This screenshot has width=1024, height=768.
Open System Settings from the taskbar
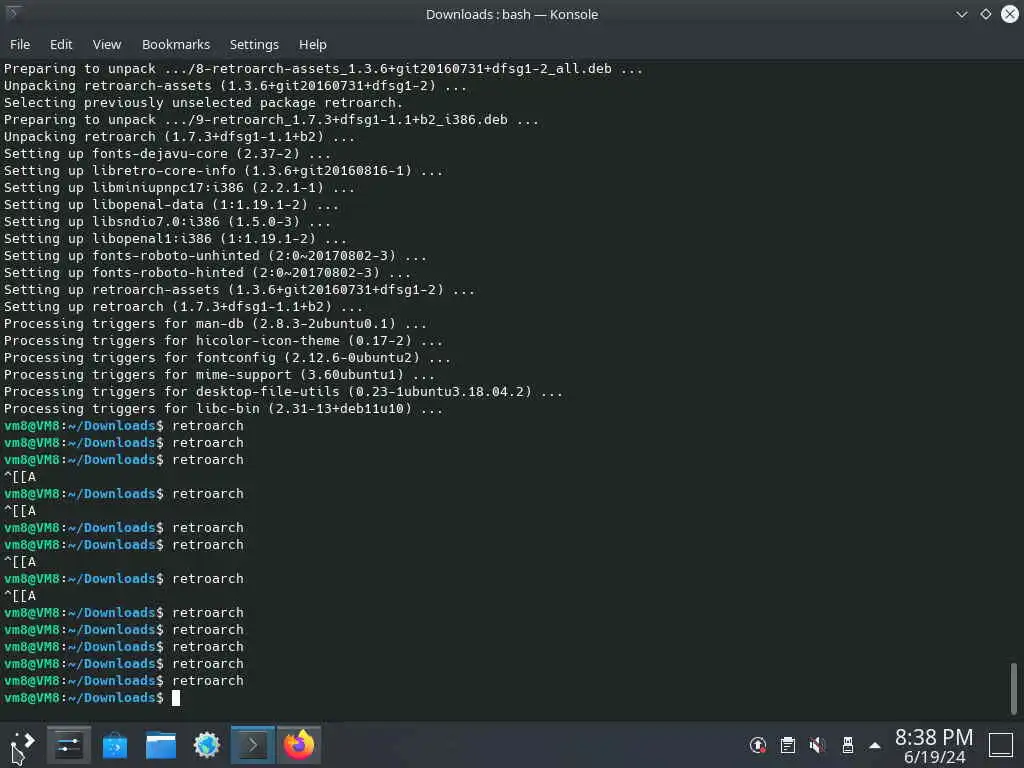pos(69,744)
